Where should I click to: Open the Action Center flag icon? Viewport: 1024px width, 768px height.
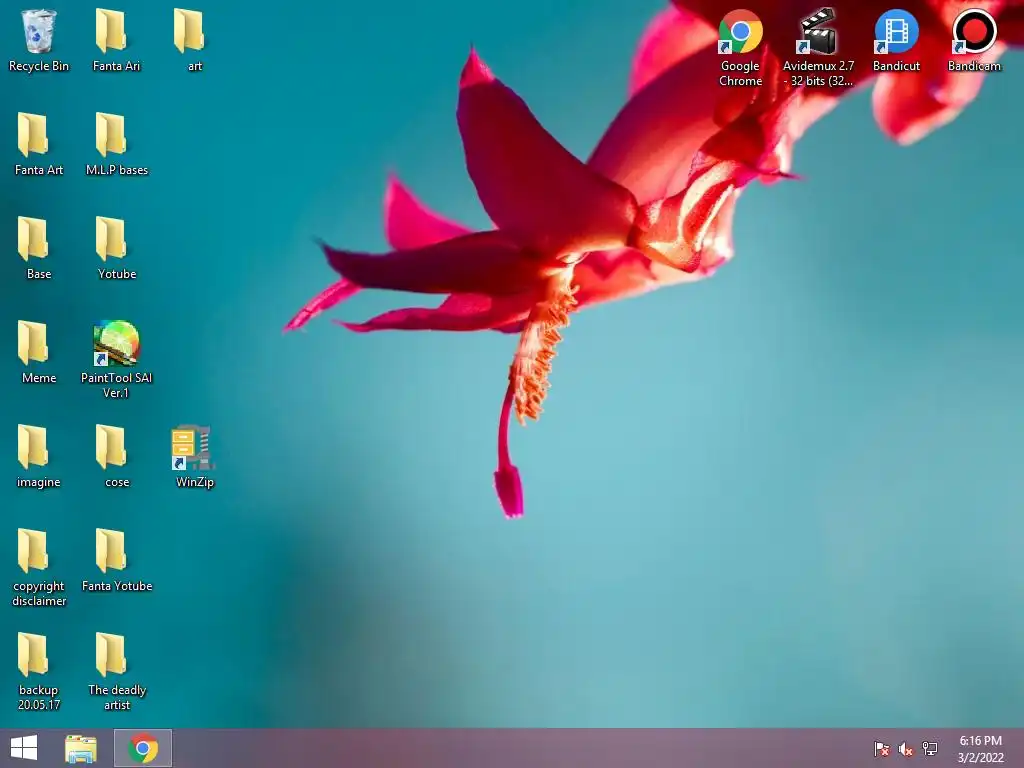pyautogui.click(x=882, y=749)
